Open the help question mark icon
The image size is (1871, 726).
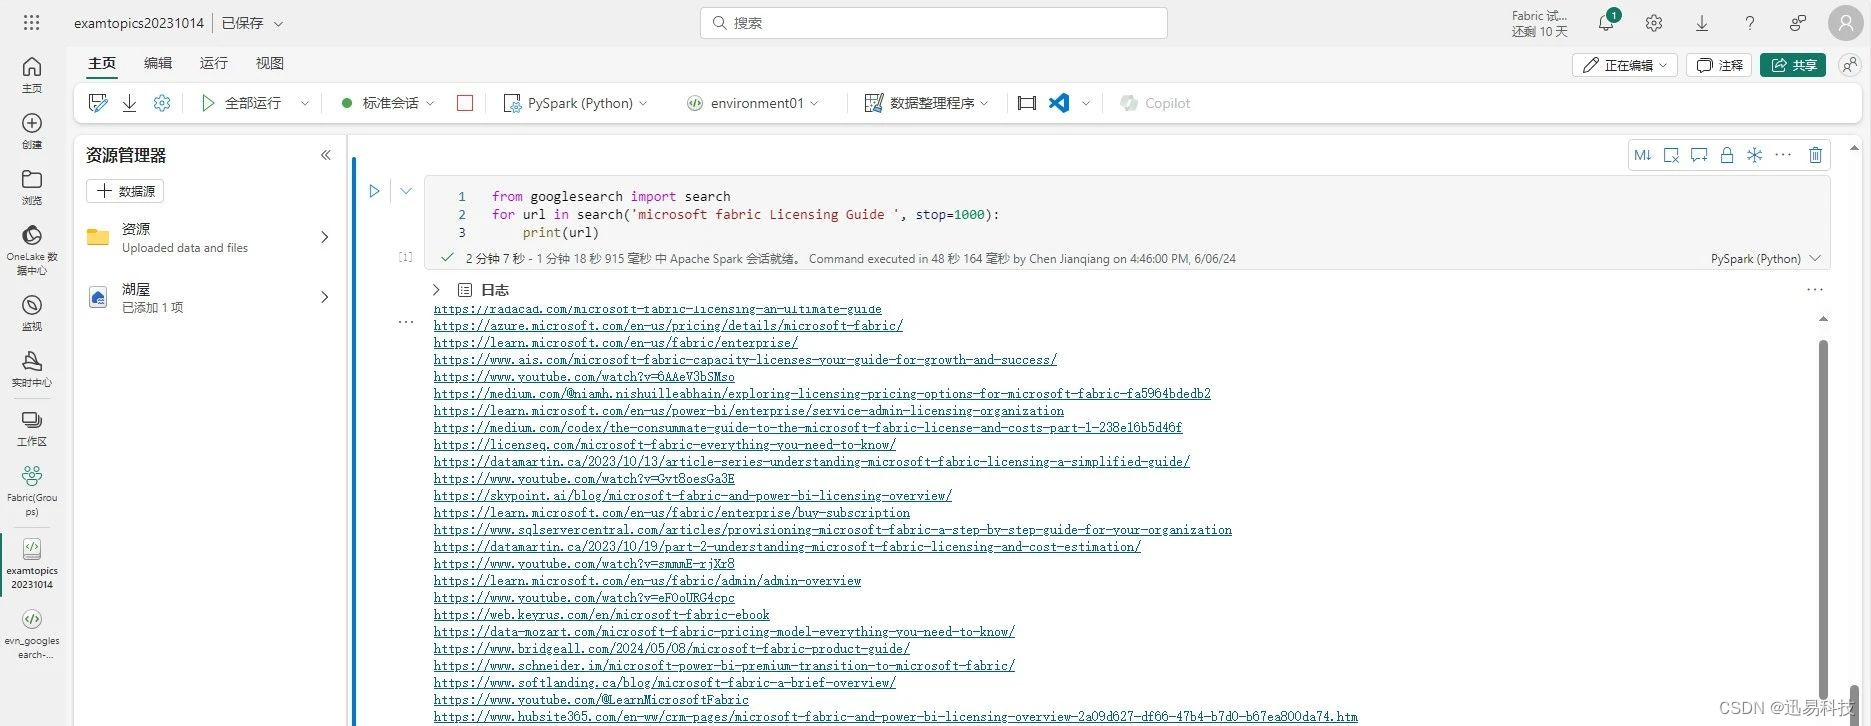pos(1749,23)
